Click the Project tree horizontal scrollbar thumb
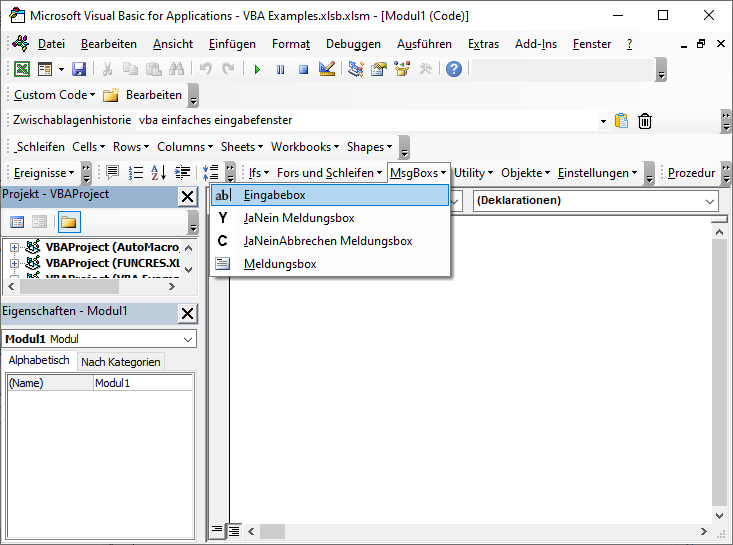 tap(69, 287)
